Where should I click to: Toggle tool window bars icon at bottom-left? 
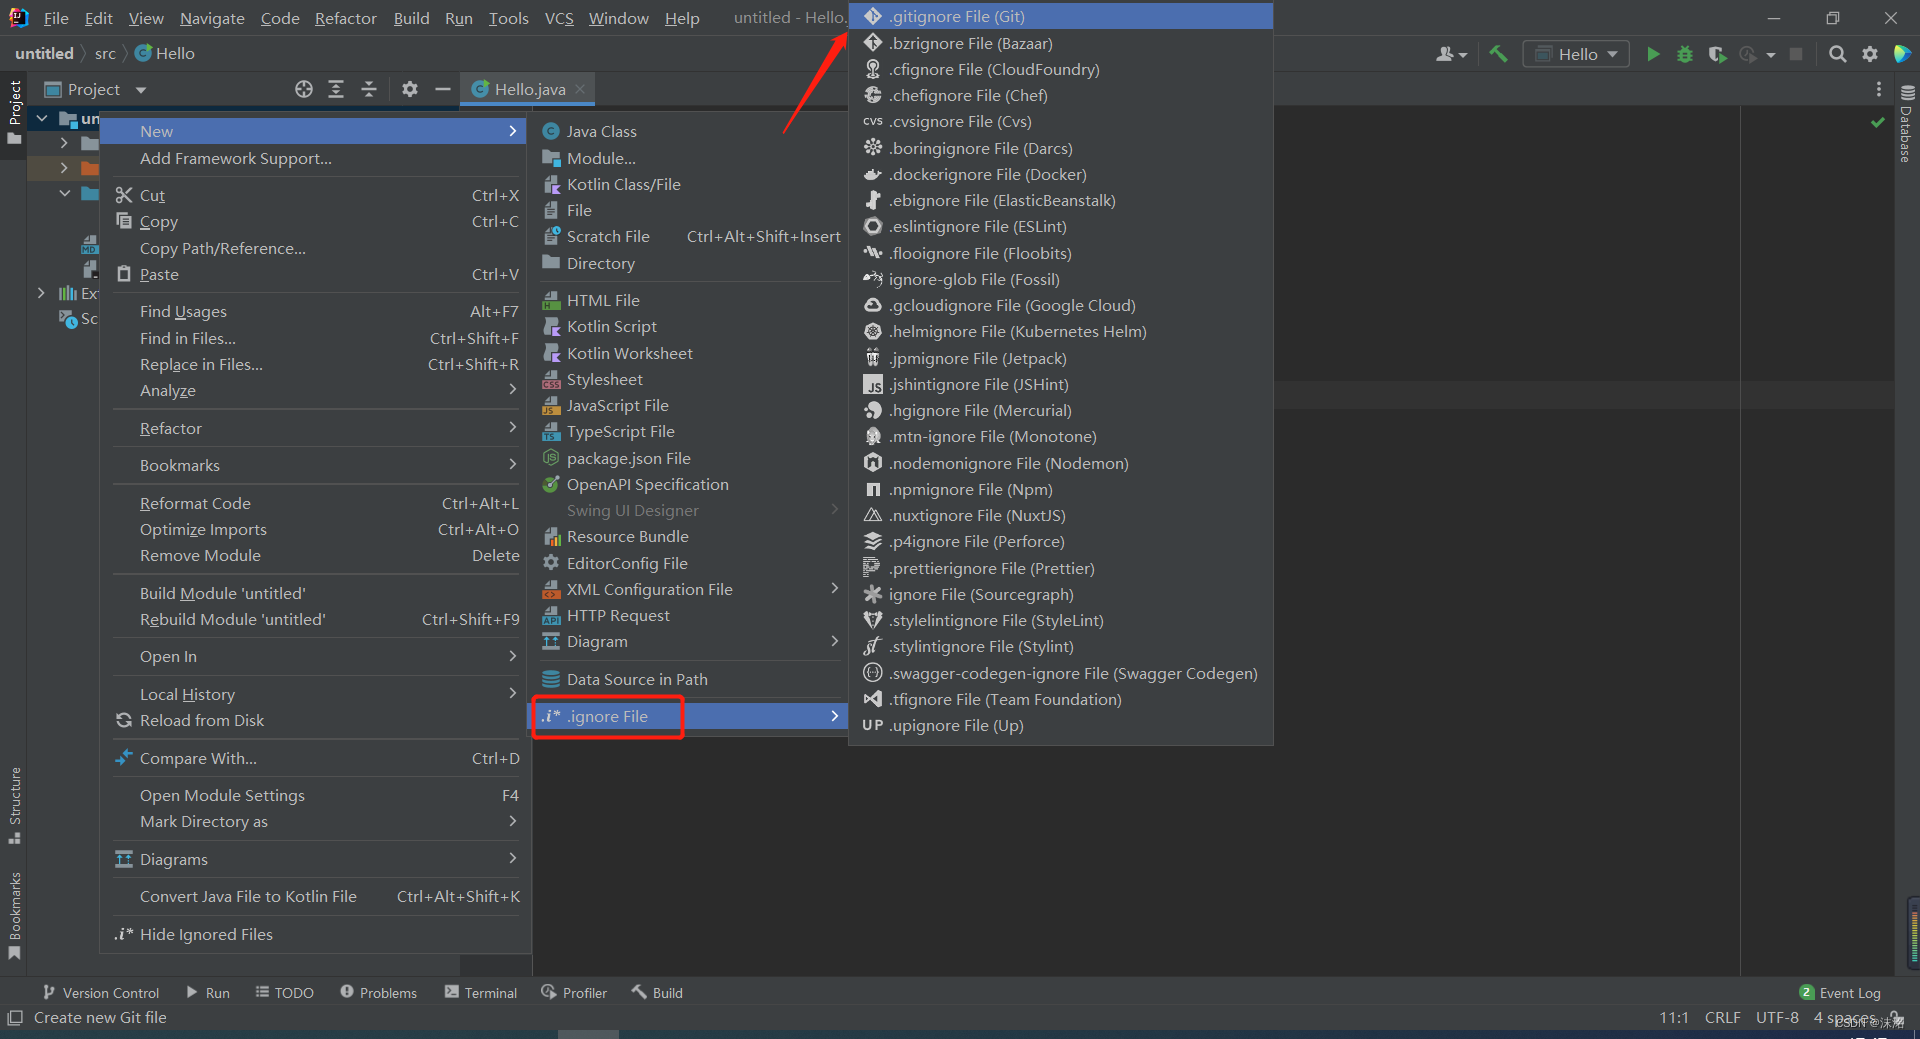tap(14, 1017)
